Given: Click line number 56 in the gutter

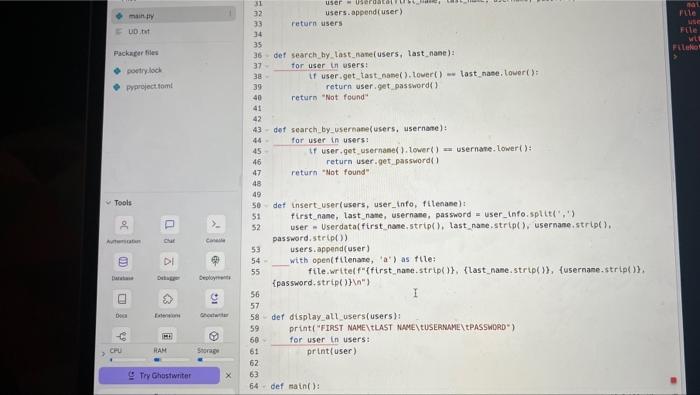Looking at the screenshot, I should tap(255, 295).
